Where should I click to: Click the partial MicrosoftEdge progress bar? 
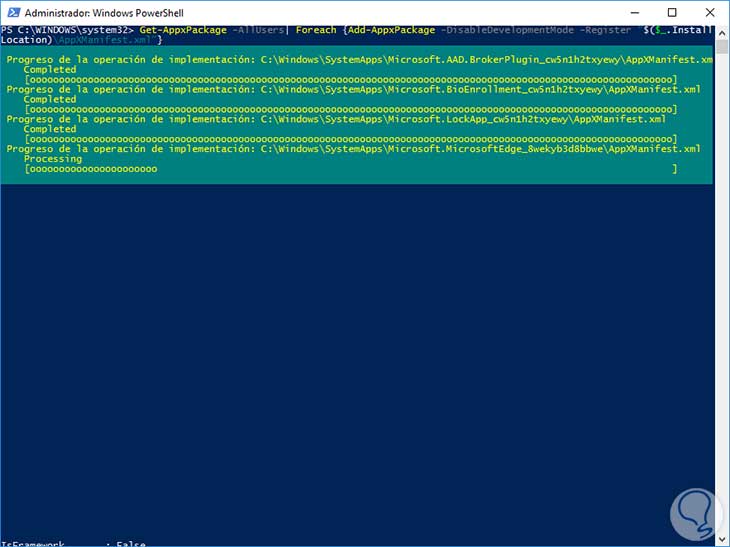pyautogui.click(x=351, y=169)
